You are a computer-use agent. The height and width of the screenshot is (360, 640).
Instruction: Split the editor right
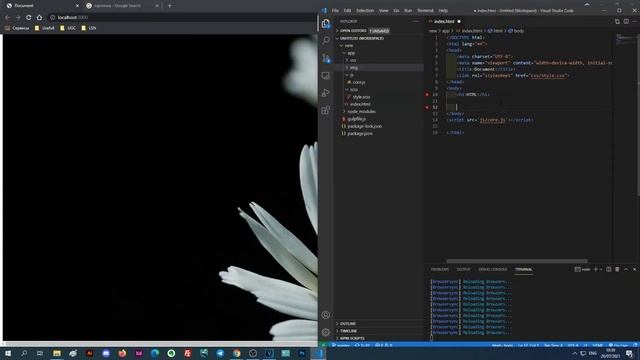click(x=626, y=21)
